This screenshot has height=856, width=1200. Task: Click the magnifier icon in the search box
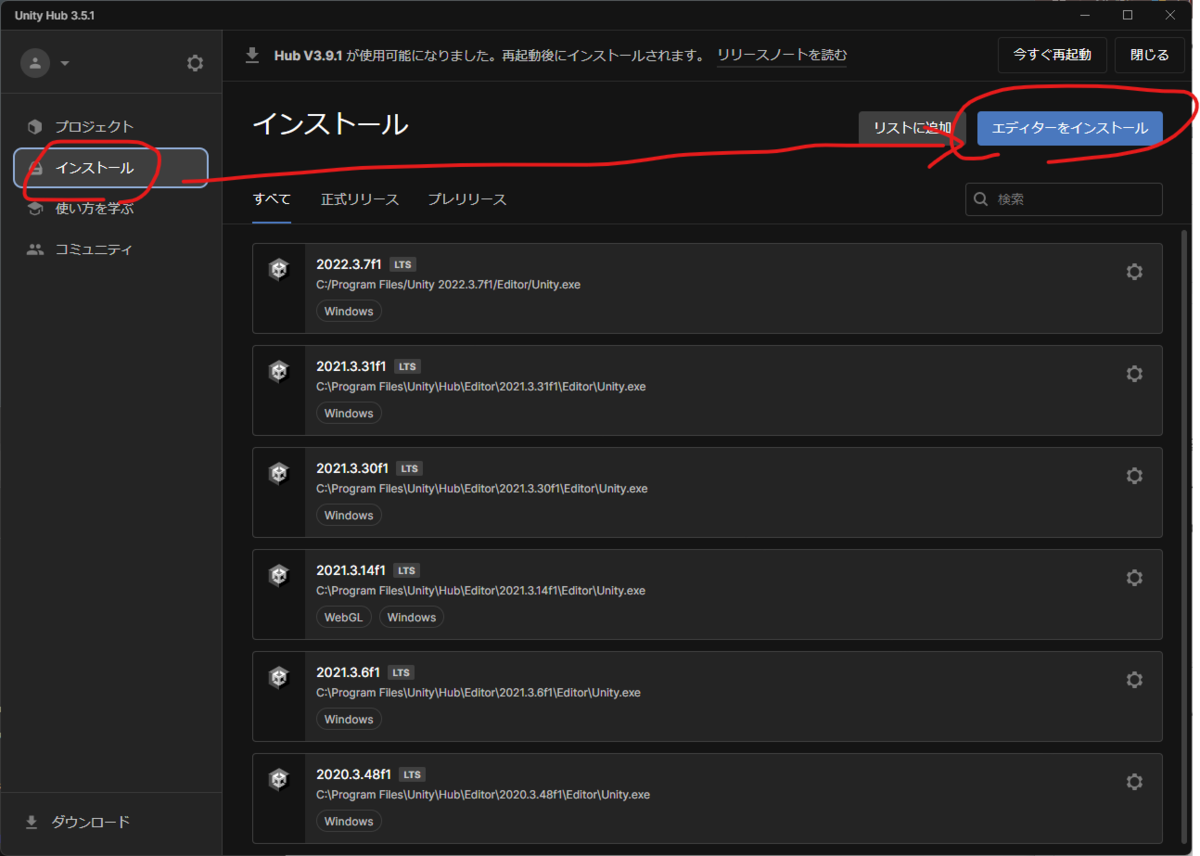click(979, 199)
